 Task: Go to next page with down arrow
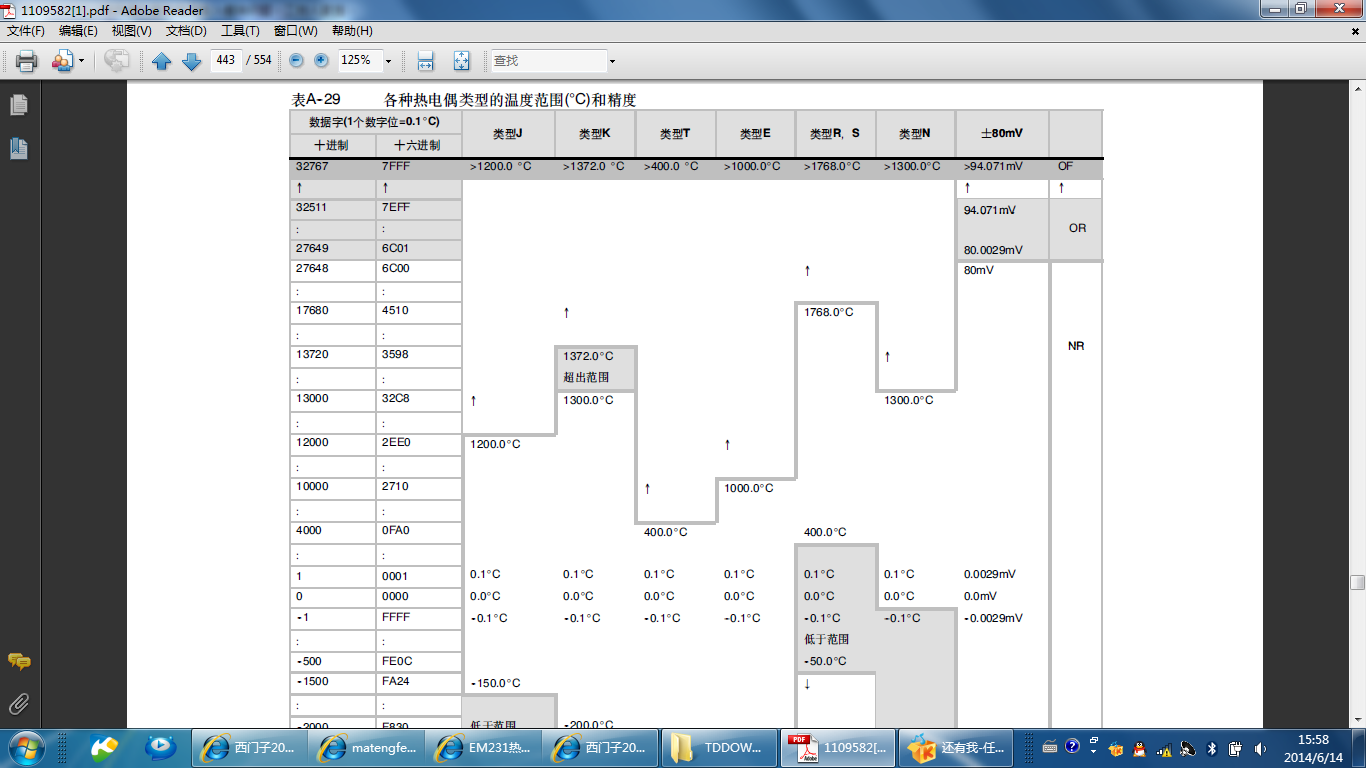[191, 61]
